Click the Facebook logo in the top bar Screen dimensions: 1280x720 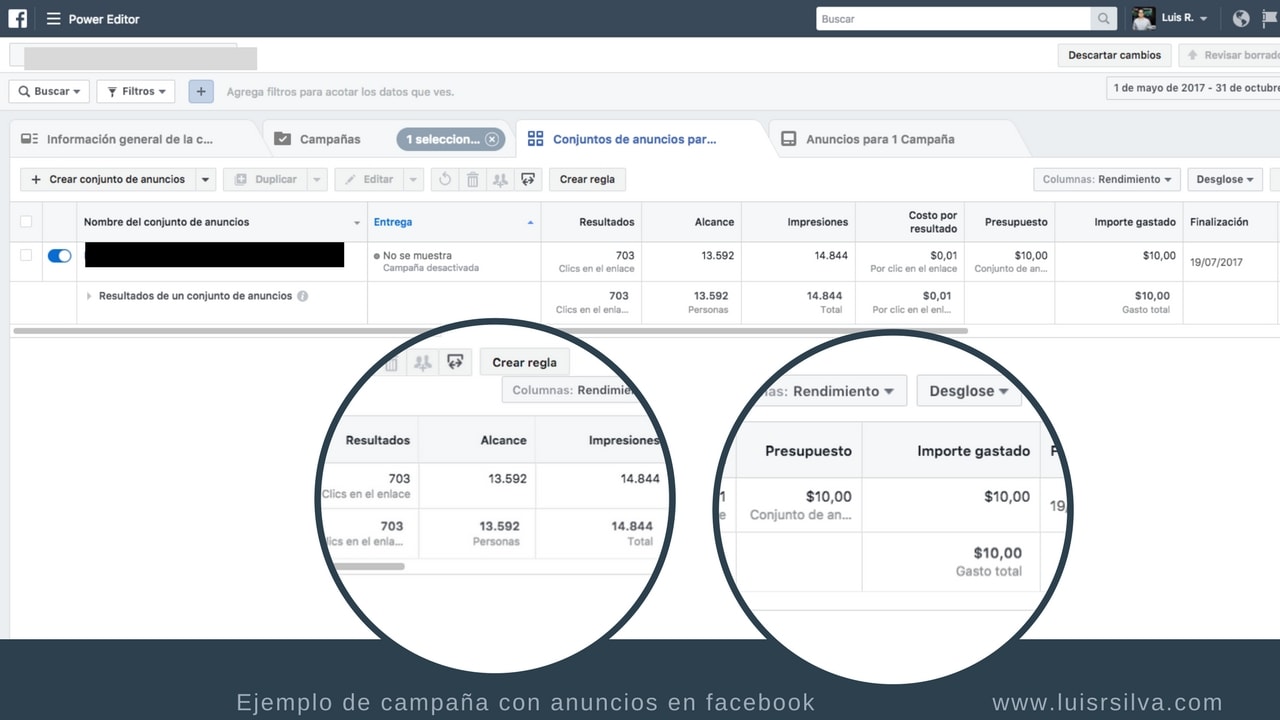click(18, 18)
